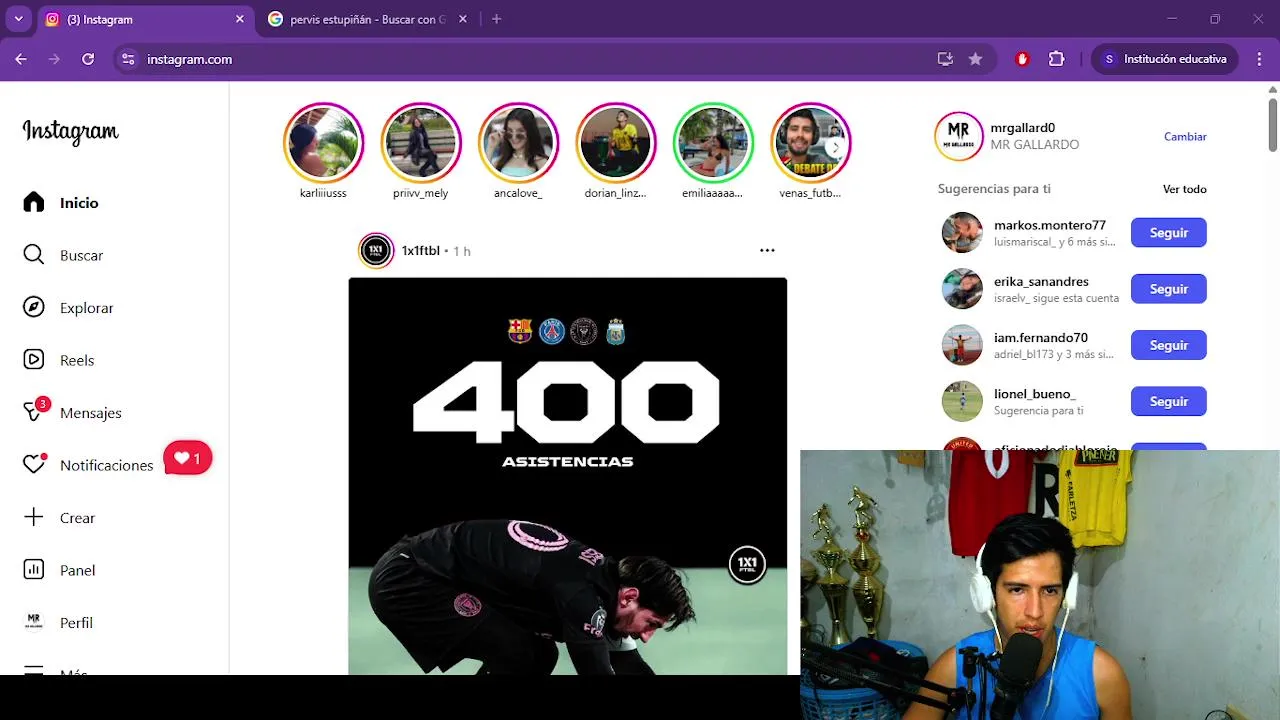
Task: Follow iam.fernando70
Action: (1168, 345)
